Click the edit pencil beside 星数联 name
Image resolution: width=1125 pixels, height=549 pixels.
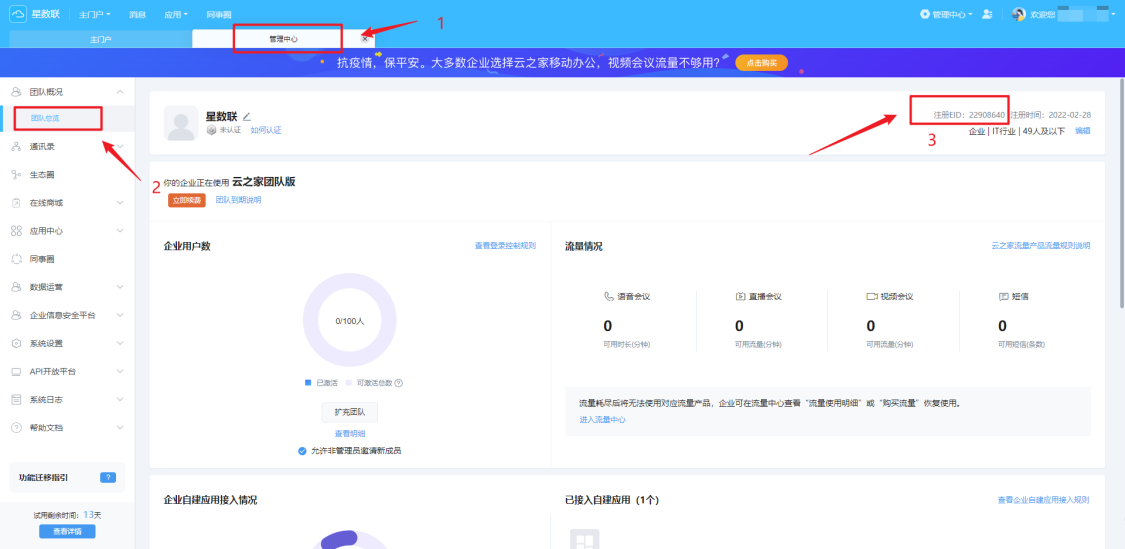pos(247,116)
